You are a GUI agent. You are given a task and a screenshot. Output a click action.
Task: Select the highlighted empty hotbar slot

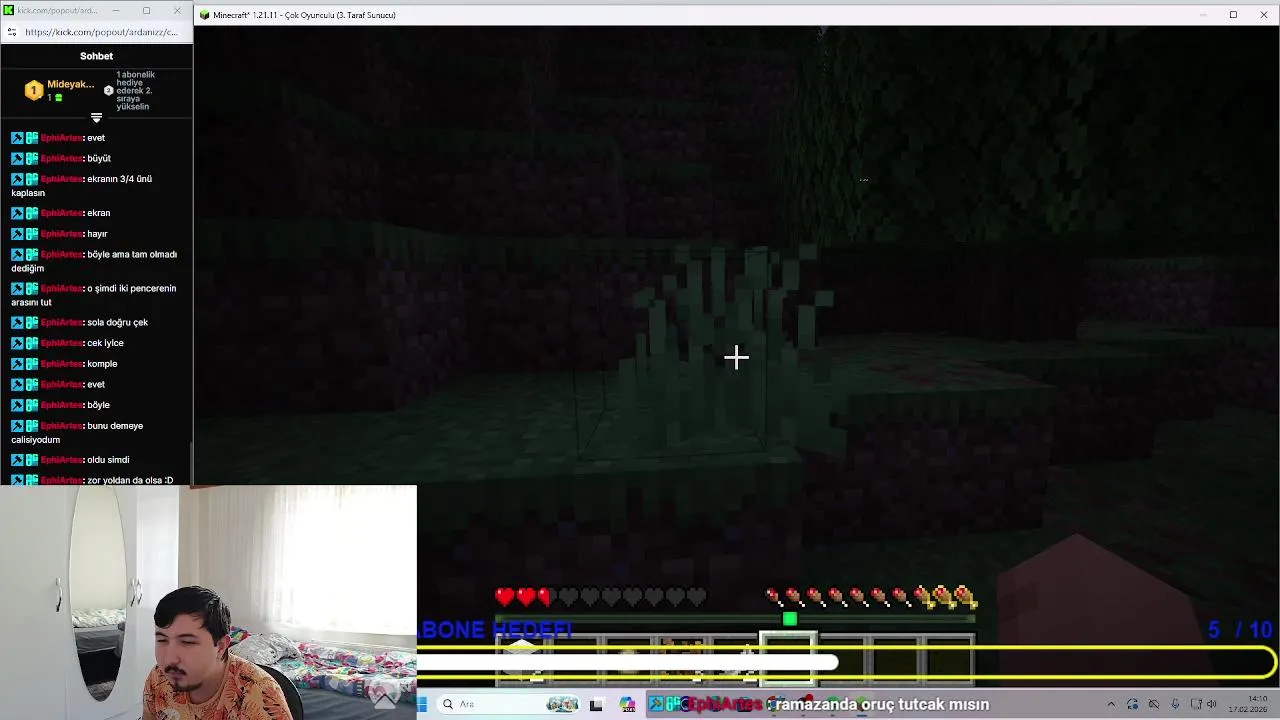coord(788,660)
